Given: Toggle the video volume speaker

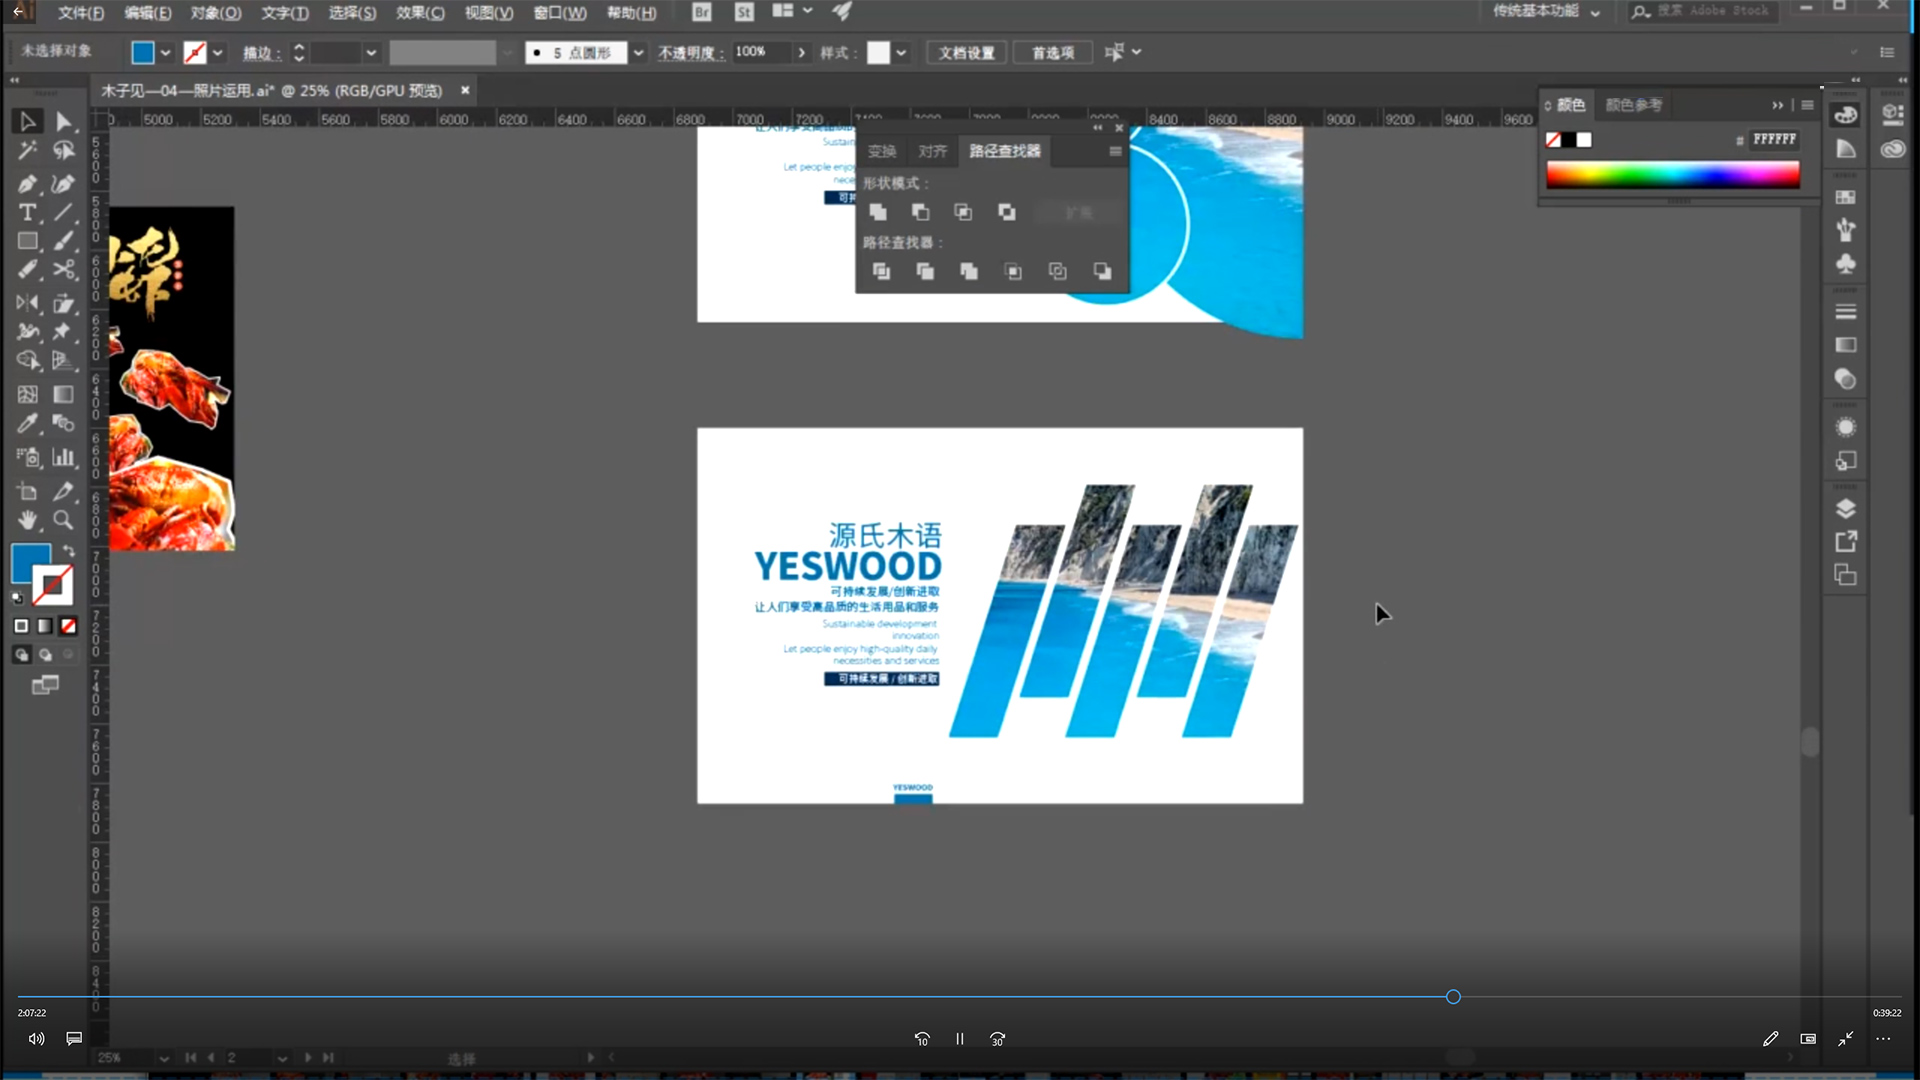Looking at the screenshot, I should pyautogui.click(x=36, y=1039).
